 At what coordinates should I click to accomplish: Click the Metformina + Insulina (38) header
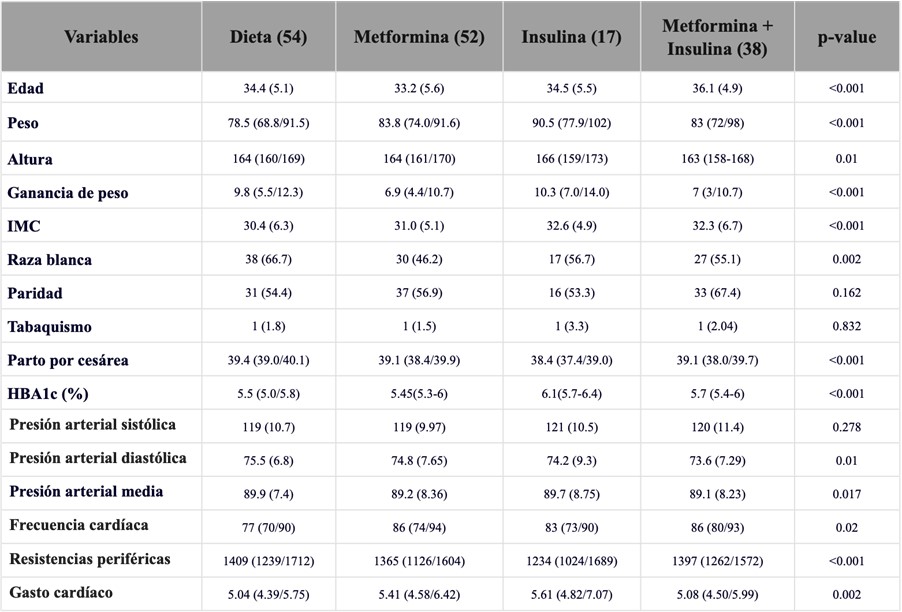[x=717, y=37]
